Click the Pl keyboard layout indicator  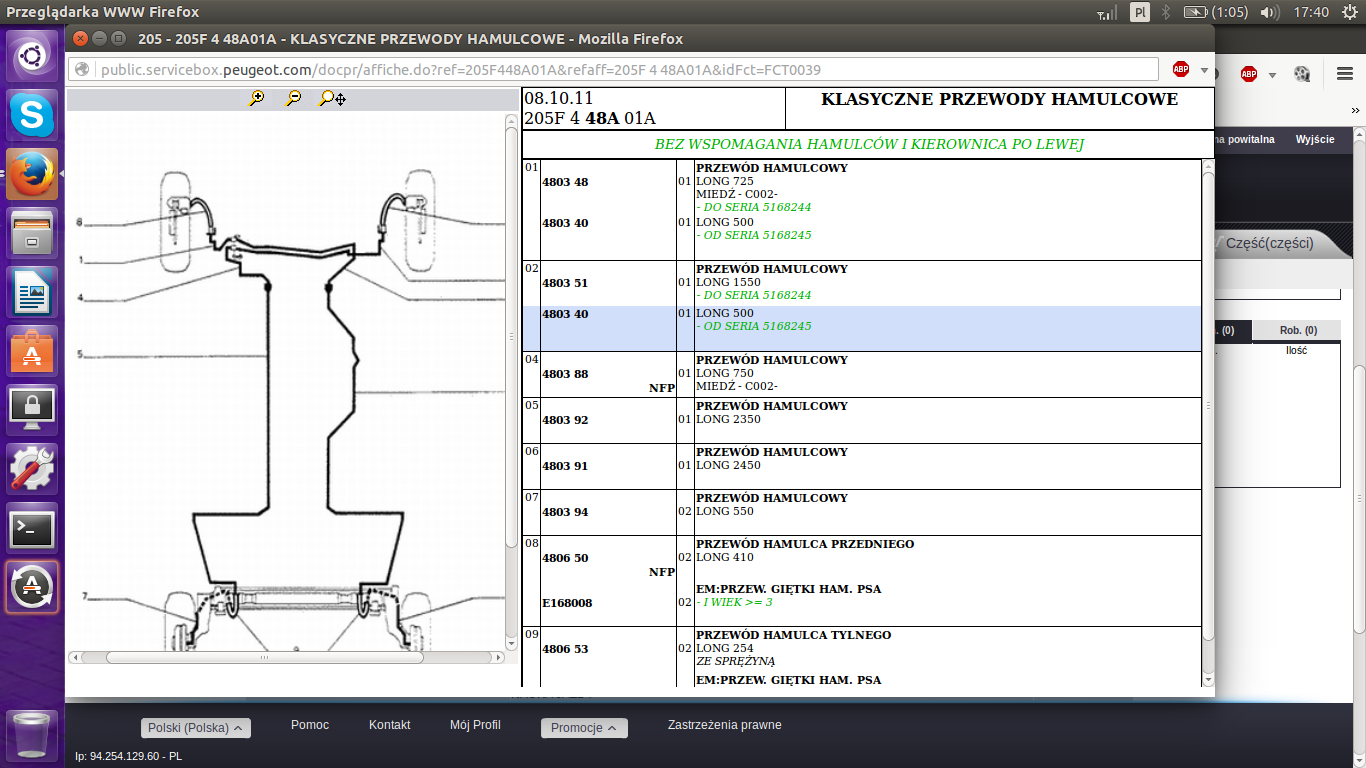point(1140,12)
